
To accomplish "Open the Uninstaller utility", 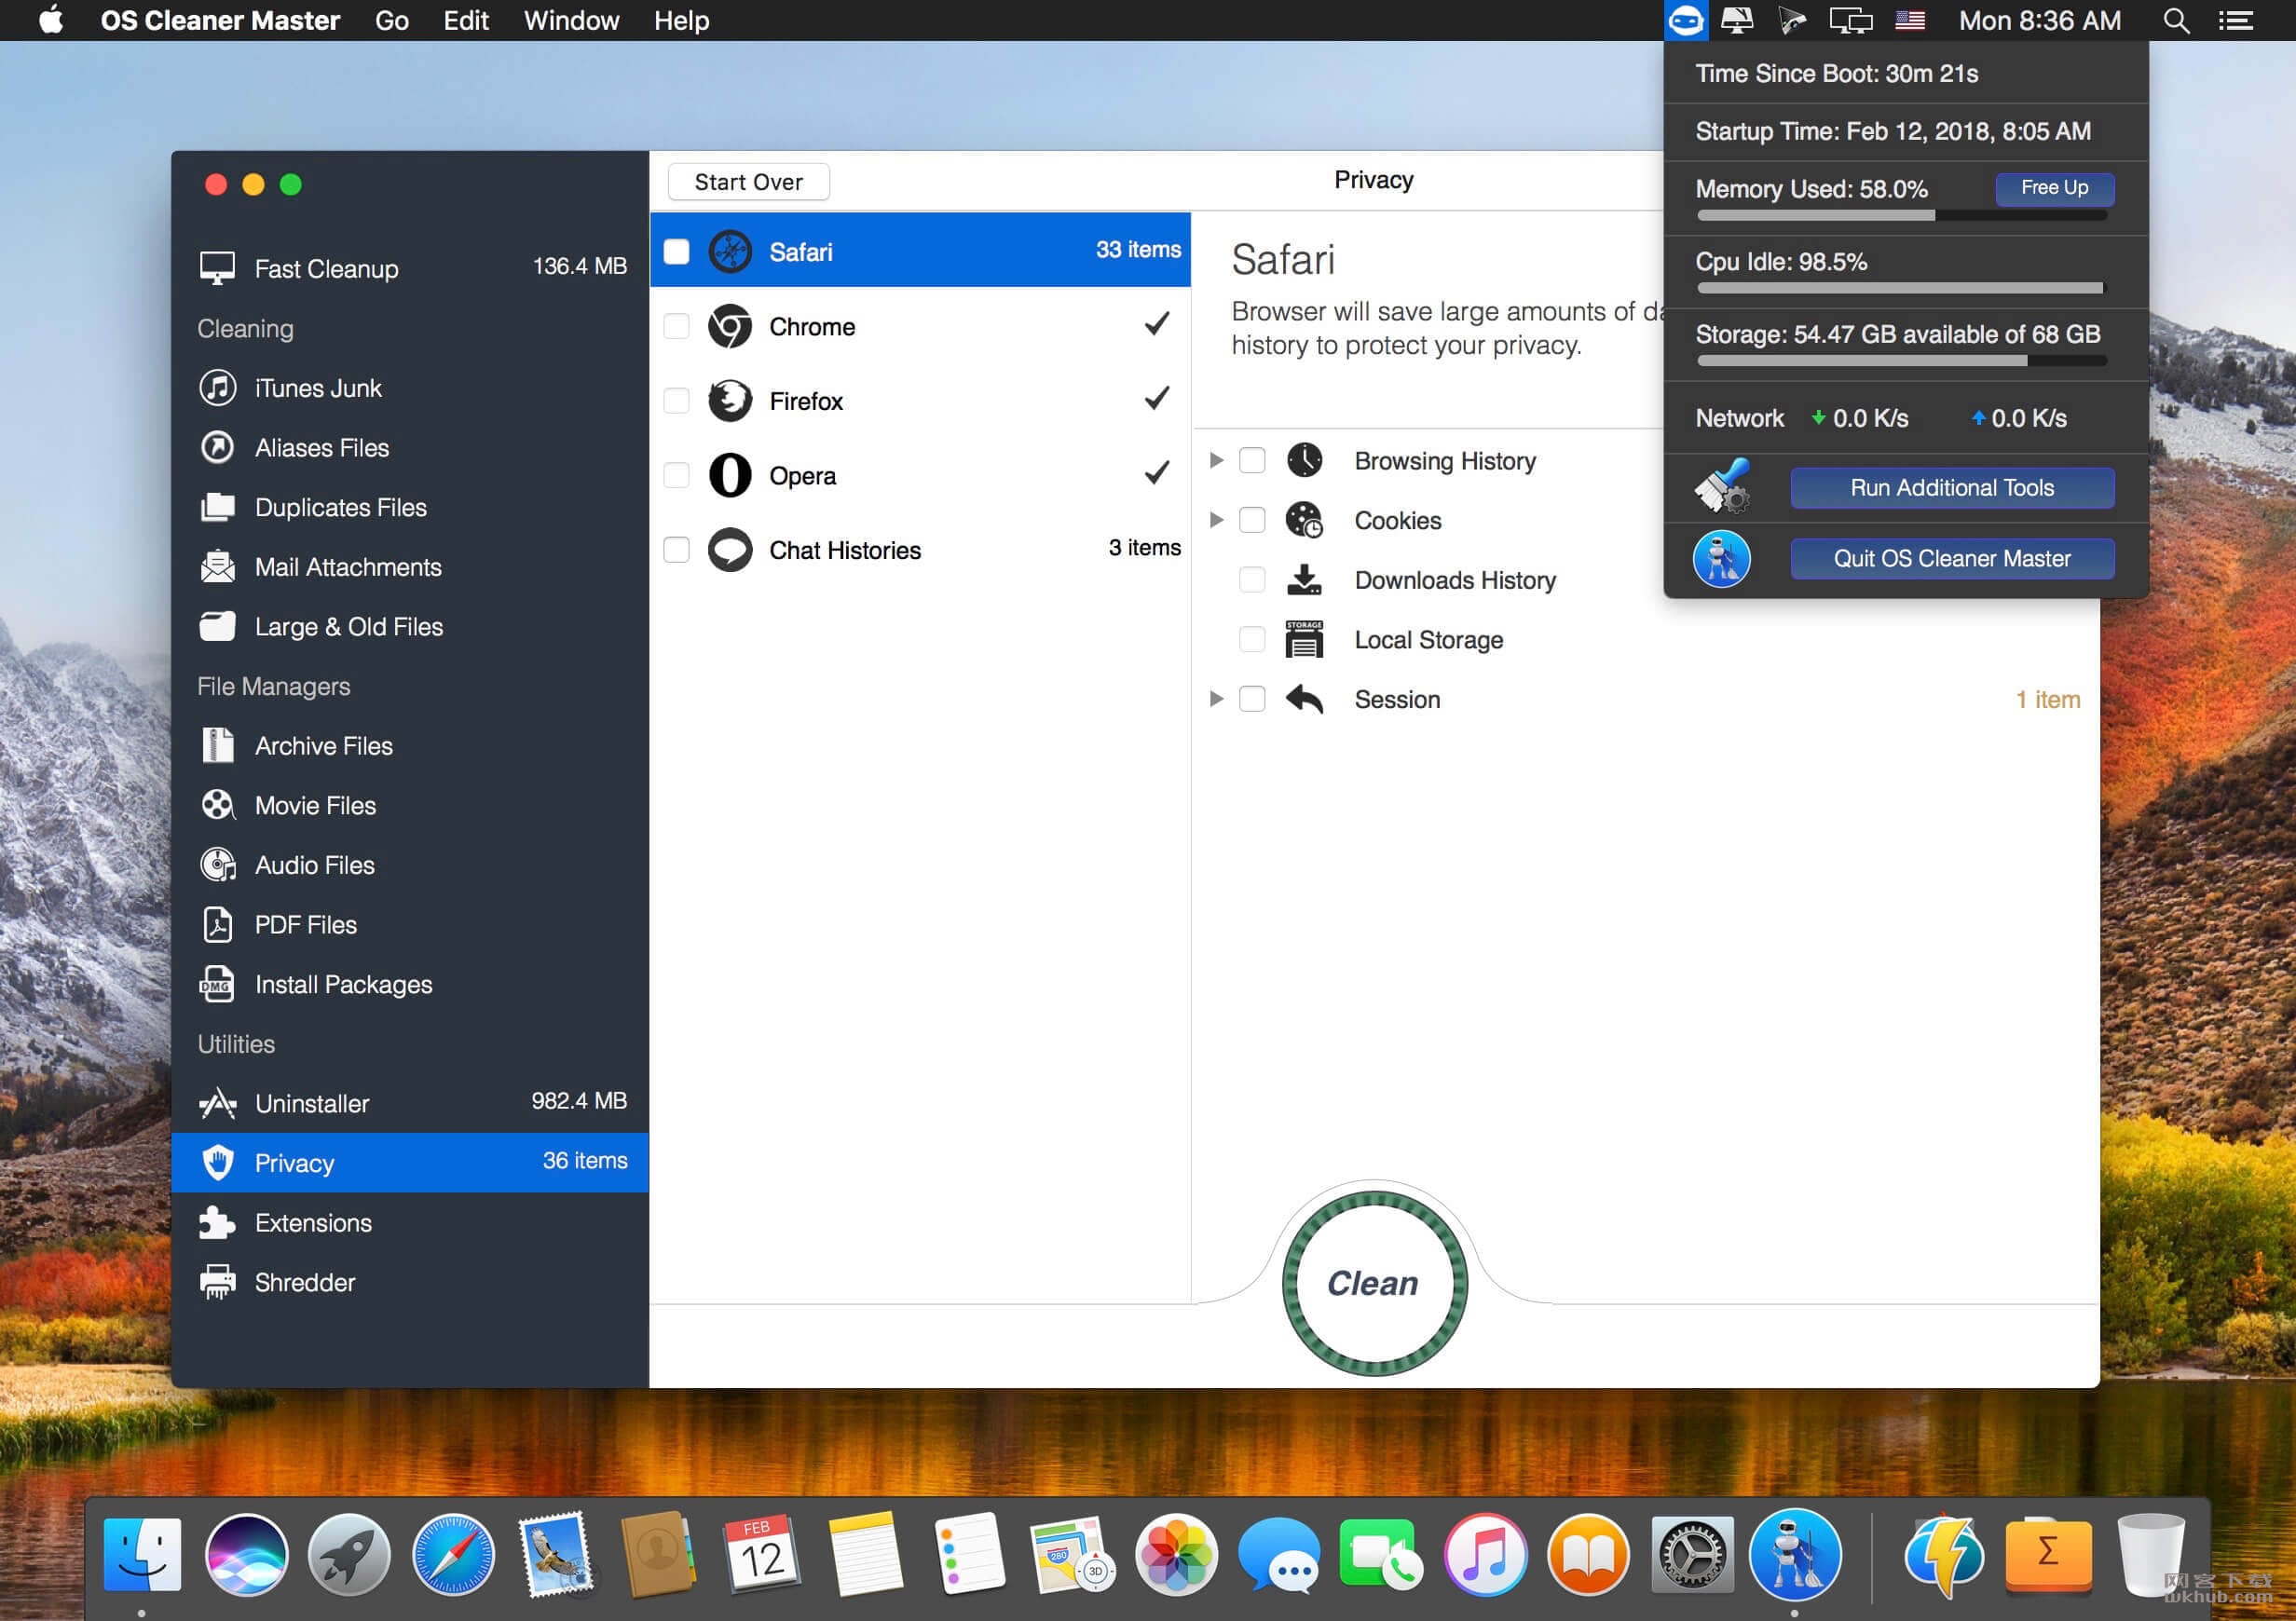I will pos(410,1103).
